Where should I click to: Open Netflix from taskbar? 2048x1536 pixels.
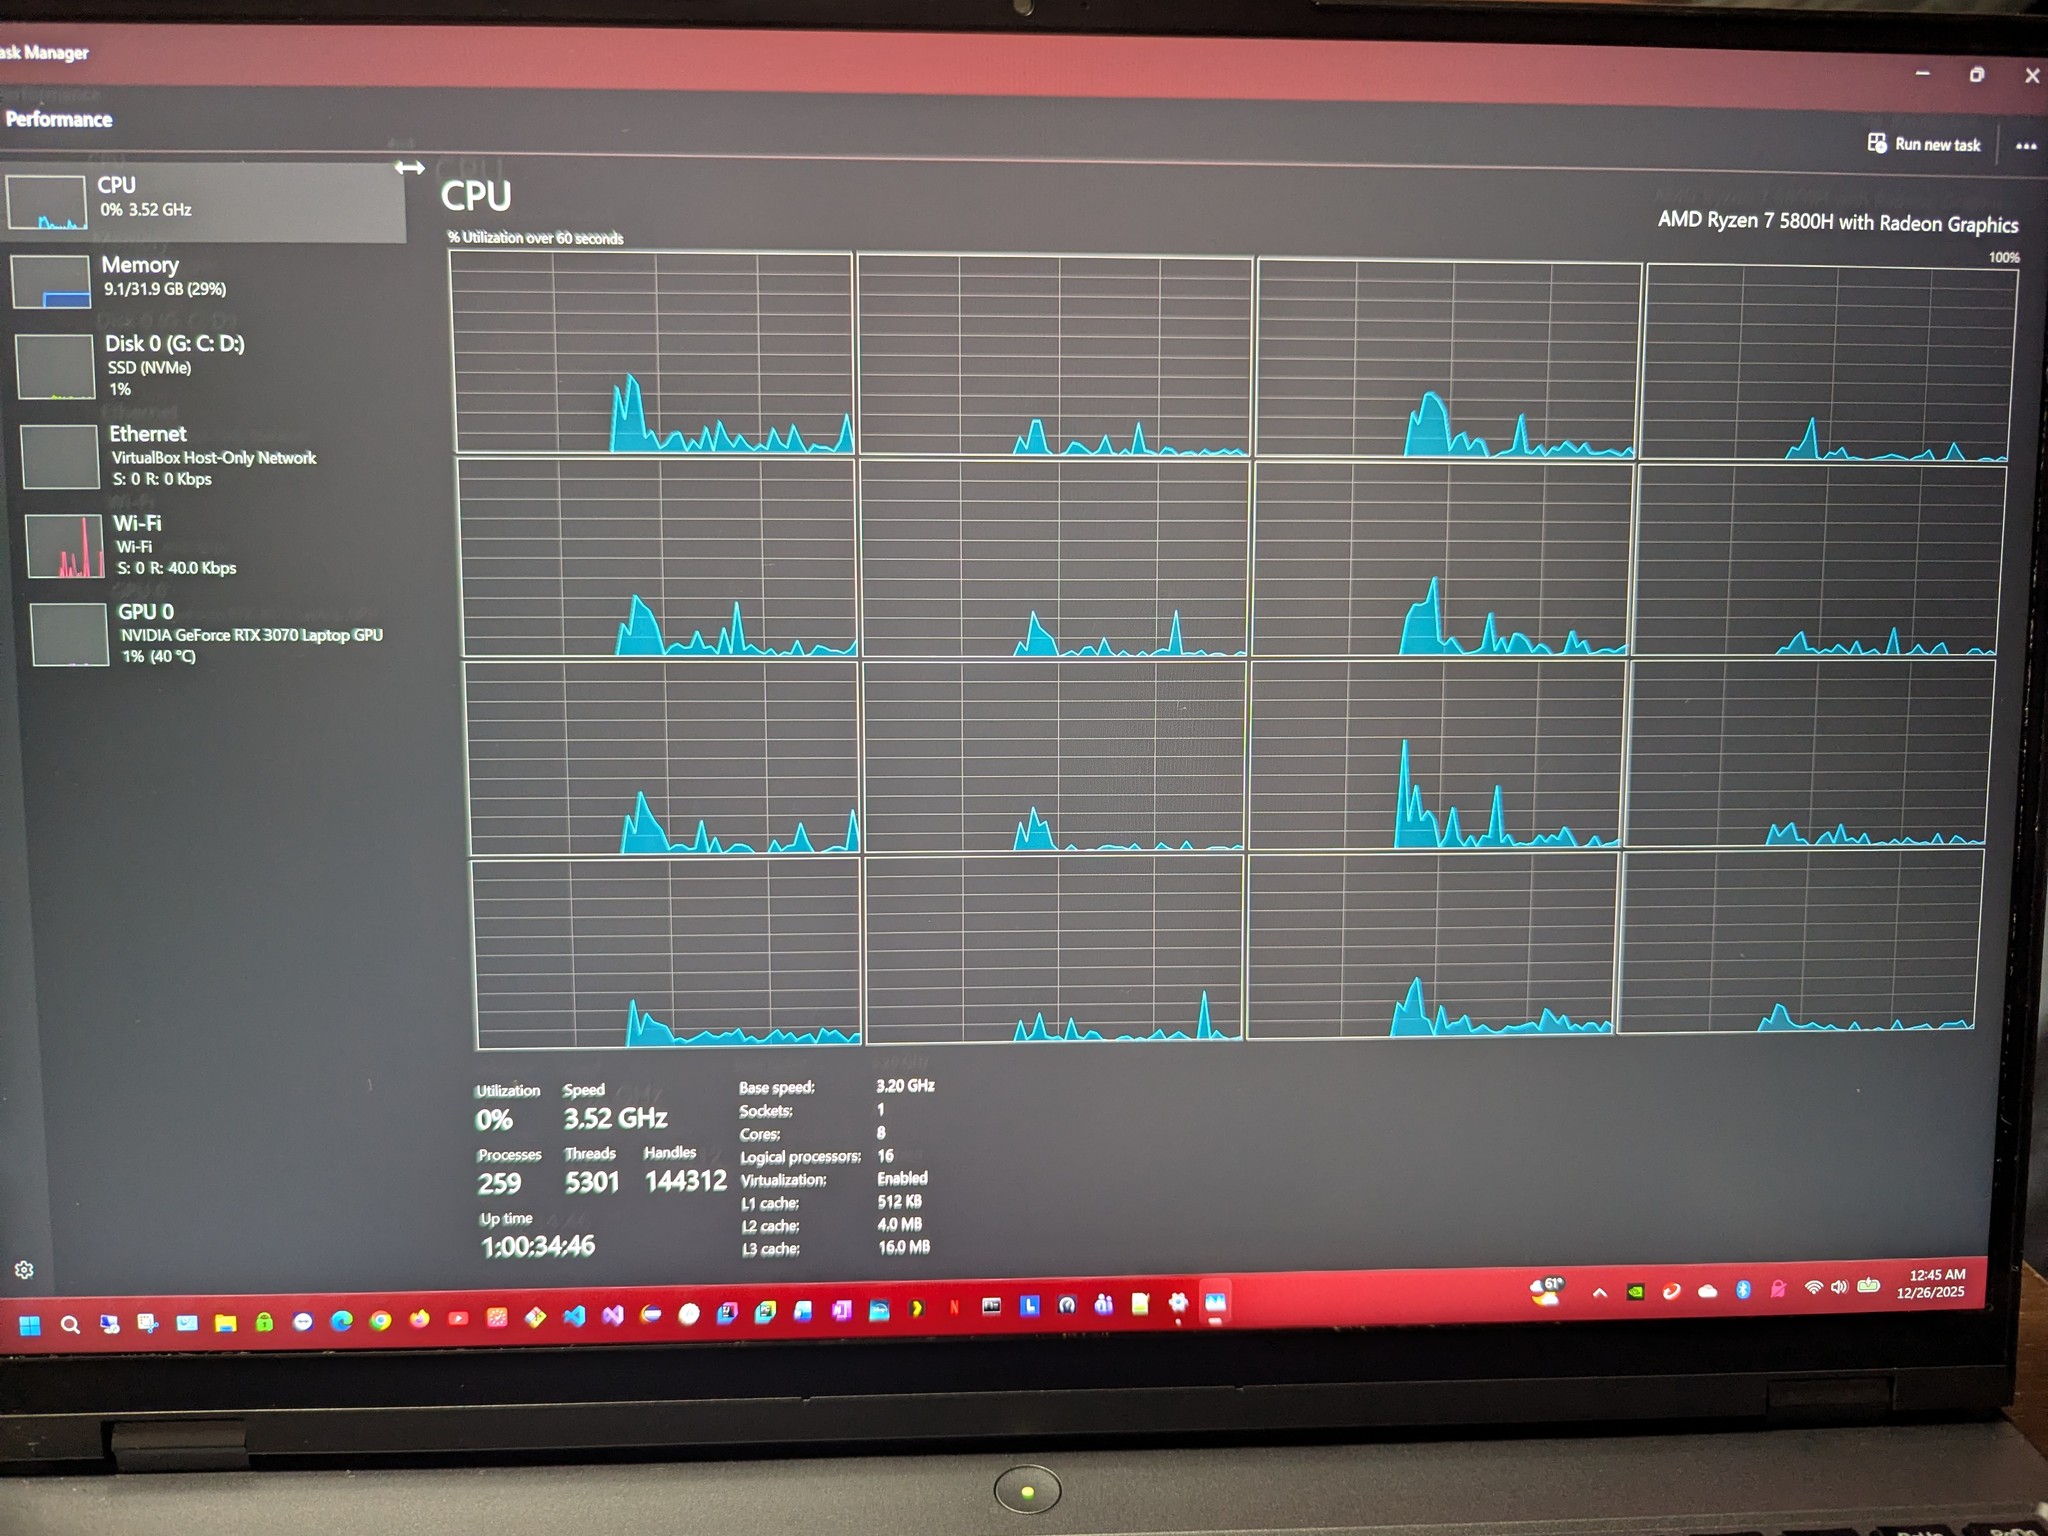(x=954, y=1307)
